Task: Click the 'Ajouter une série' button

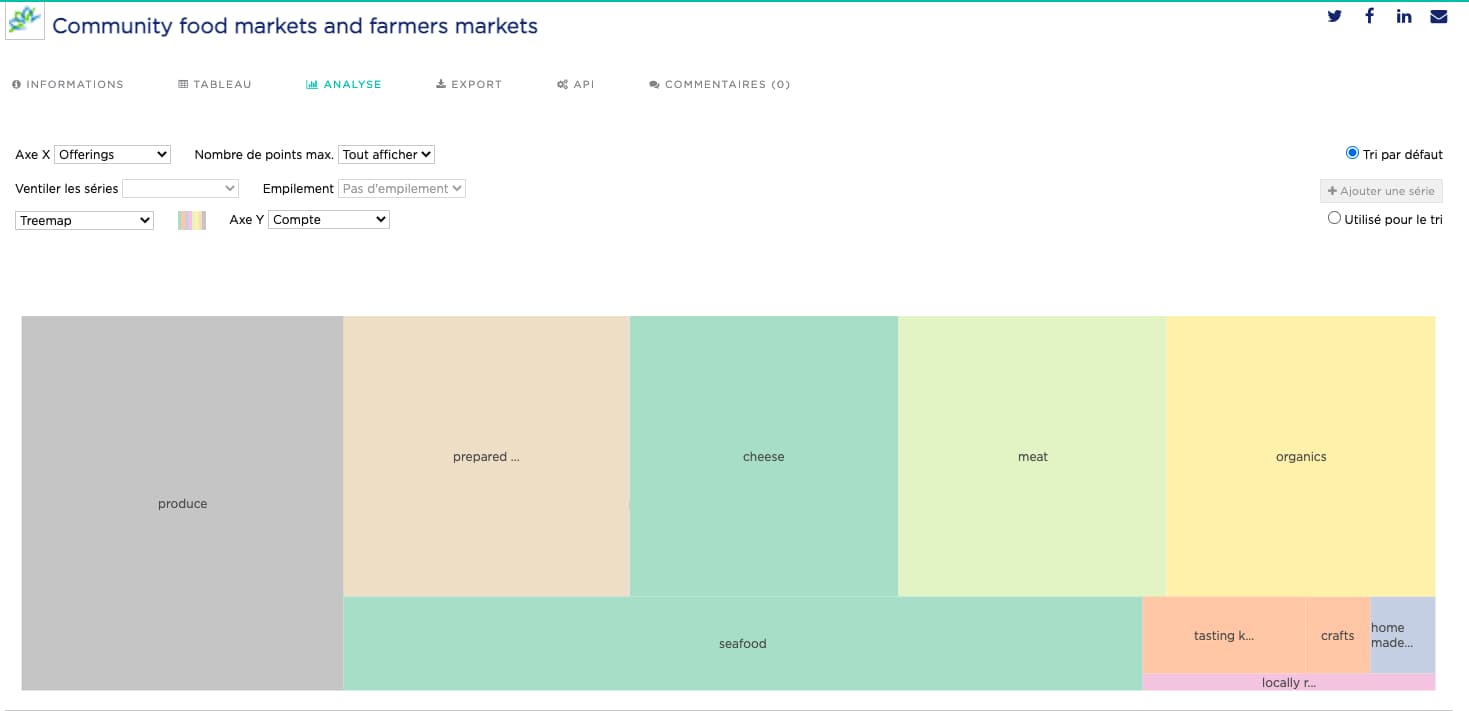Action: [x=1381, y=191]
